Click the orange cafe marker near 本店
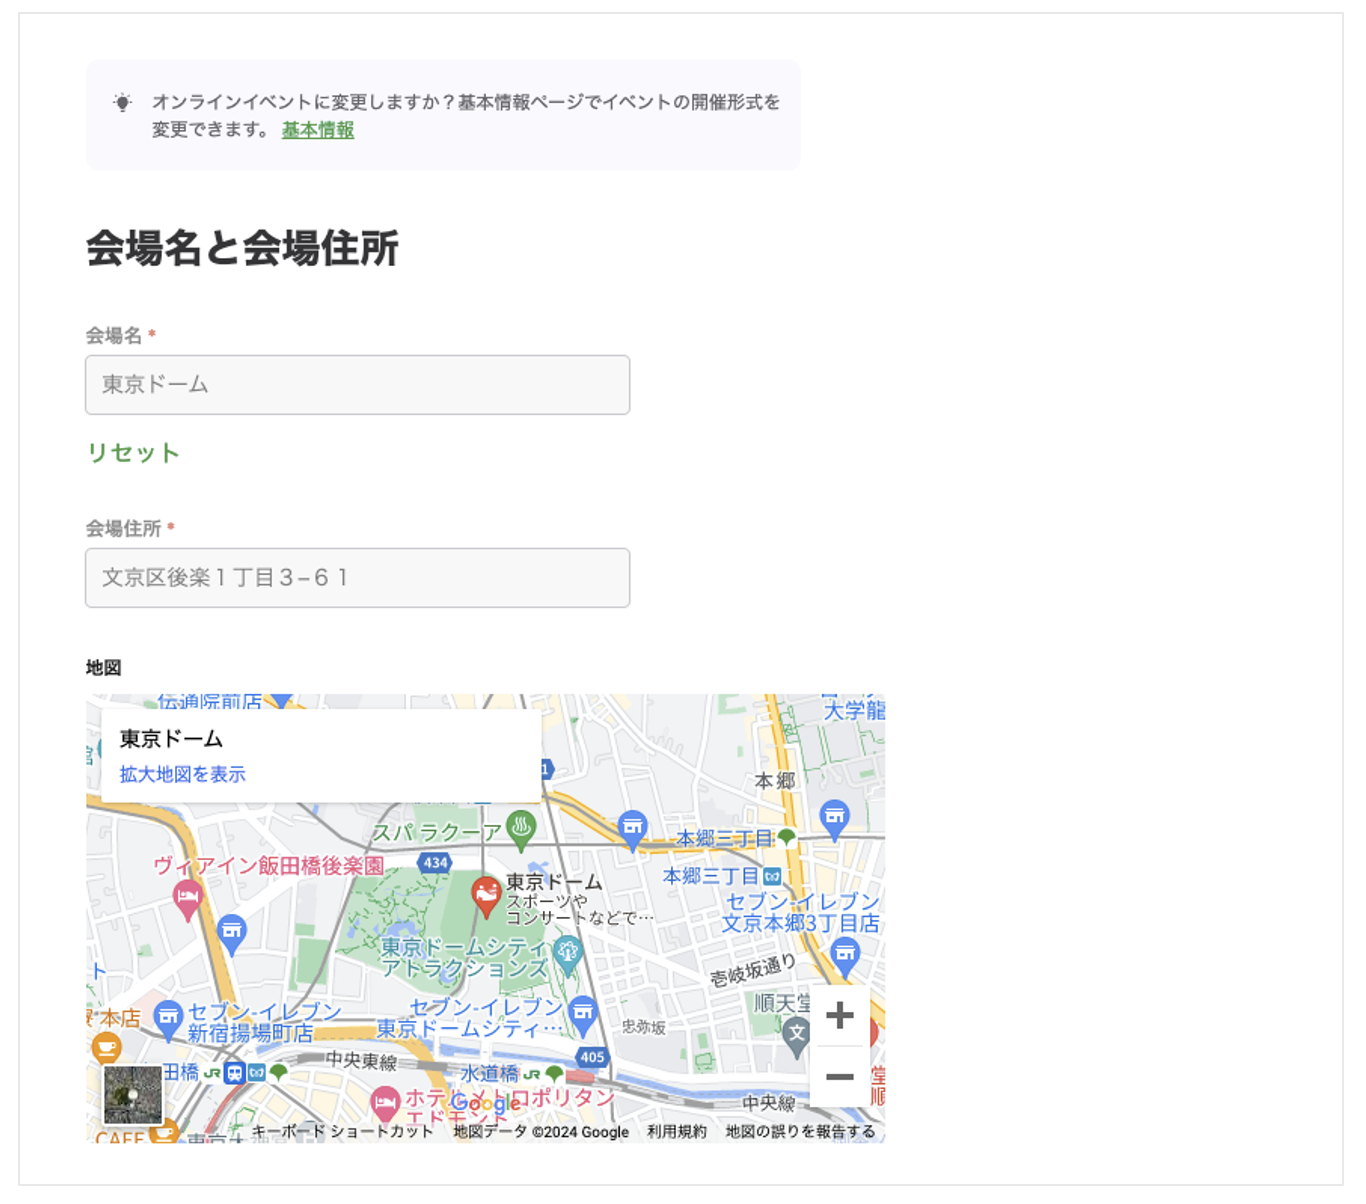The width and height of the screenshot is (1366, 1204). pyautogui.click(x=106, y=1047)
